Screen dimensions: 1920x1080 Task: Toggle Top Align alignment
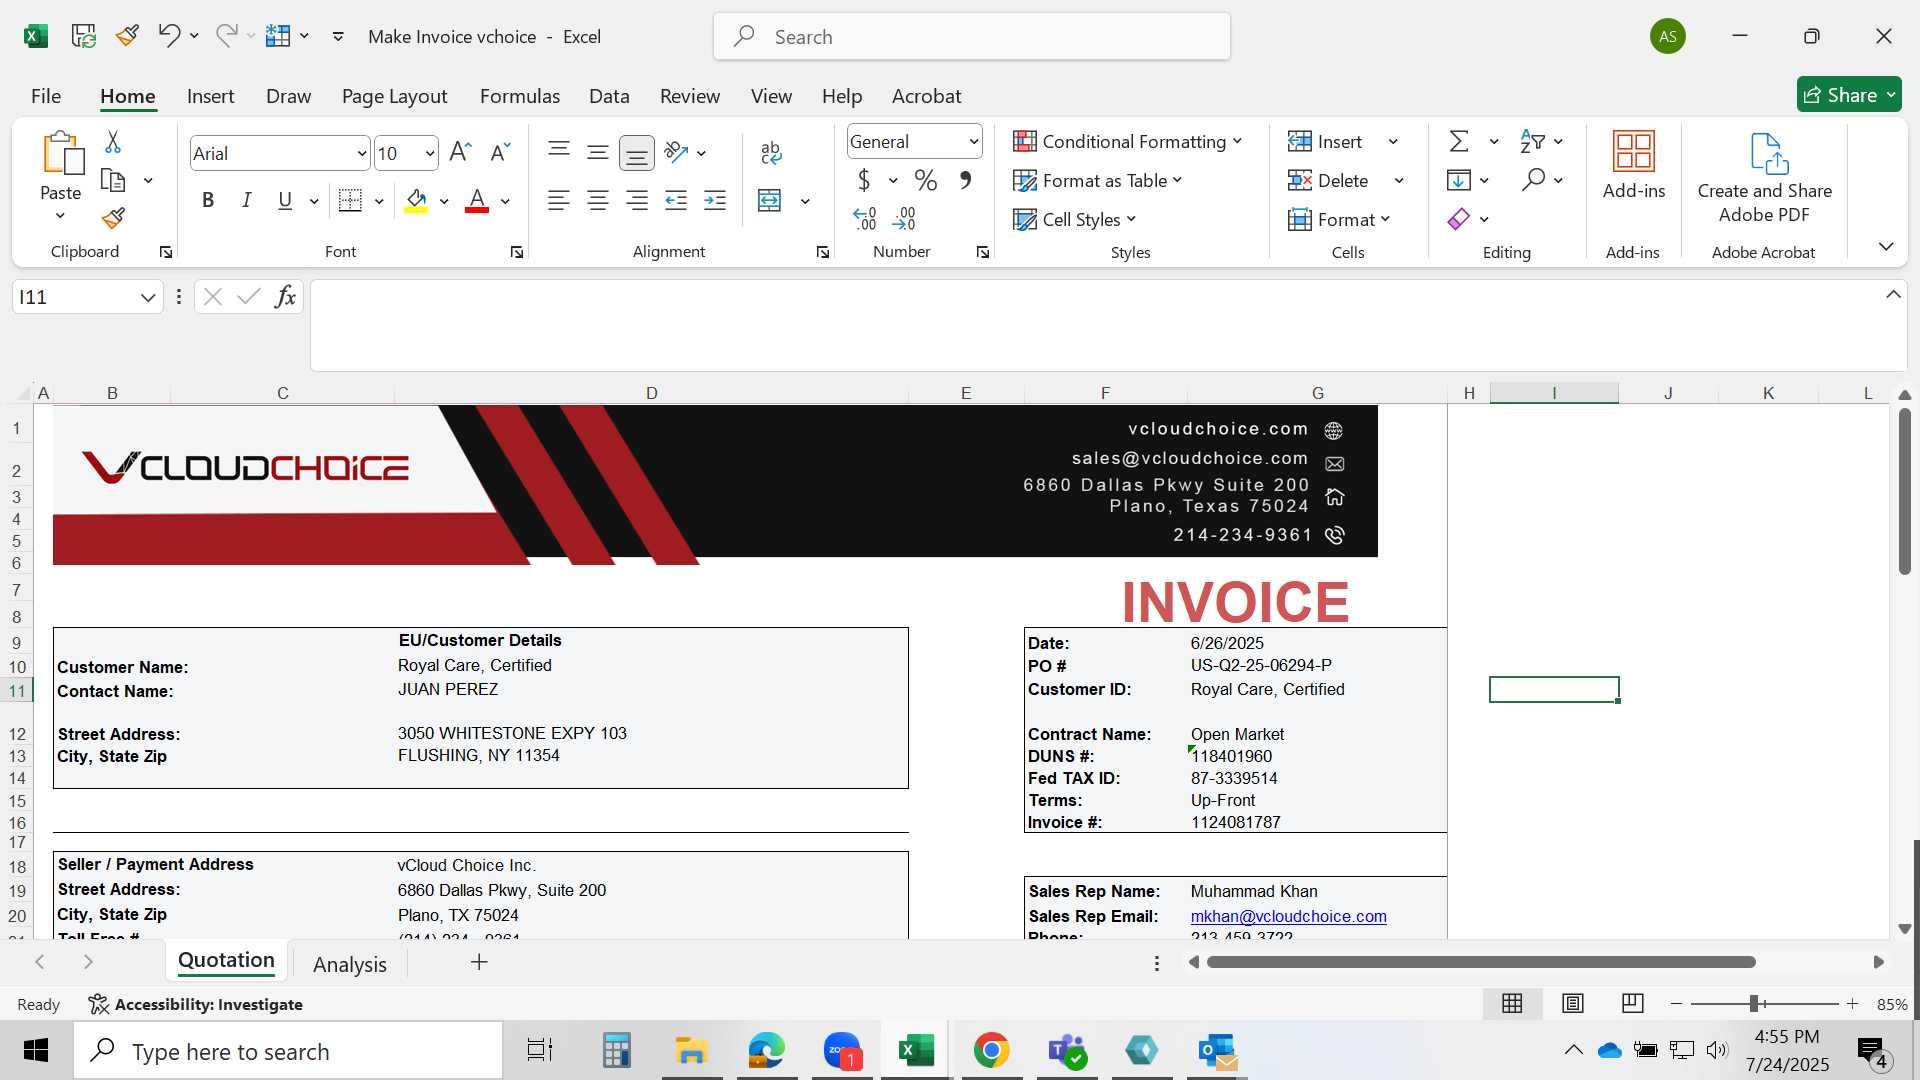[x=559, y=152]
